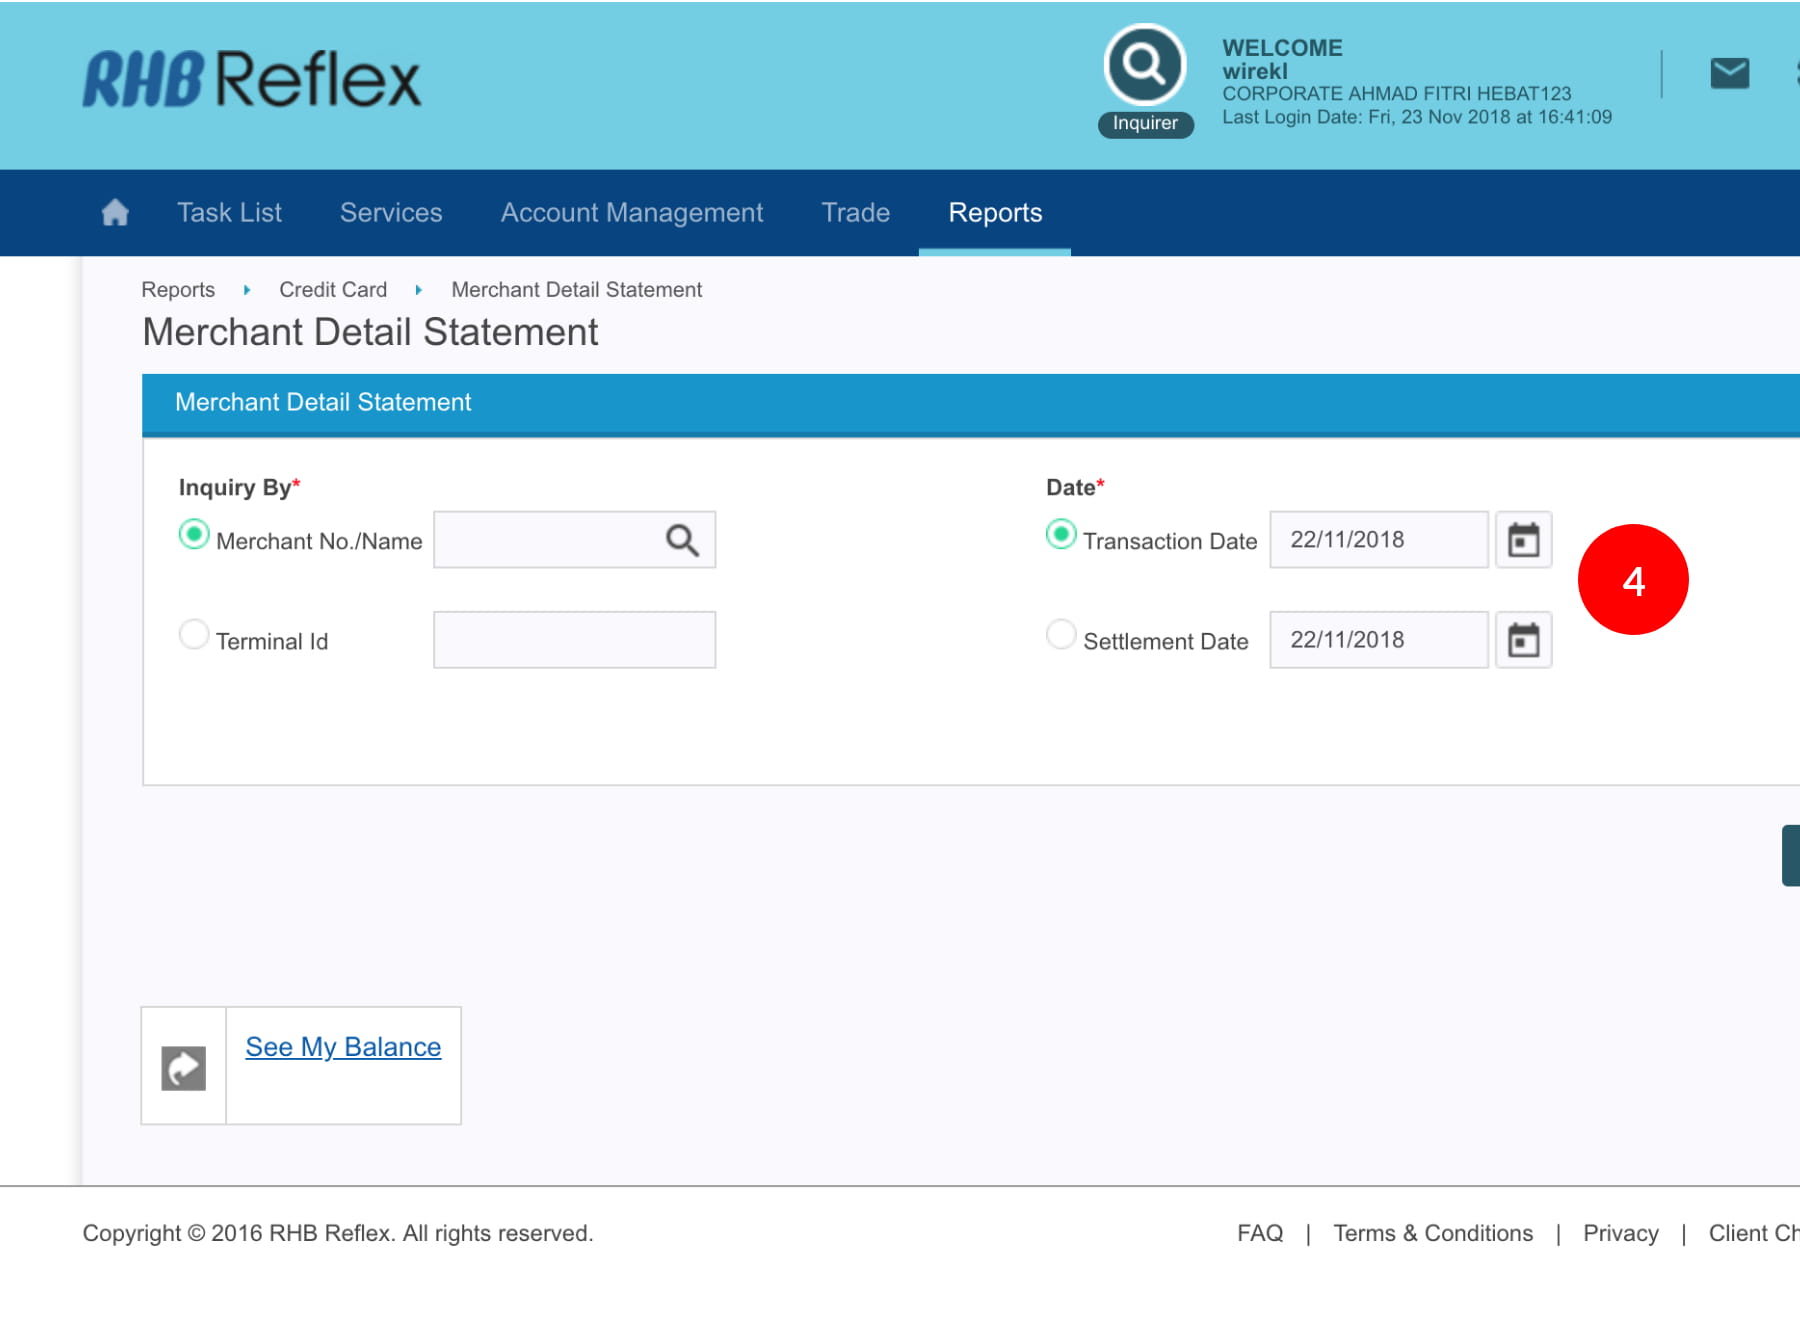Click the See My Balance link
This screenshot has width=1800, height=1320.
pyautogui.click(x=343, y=1047)
